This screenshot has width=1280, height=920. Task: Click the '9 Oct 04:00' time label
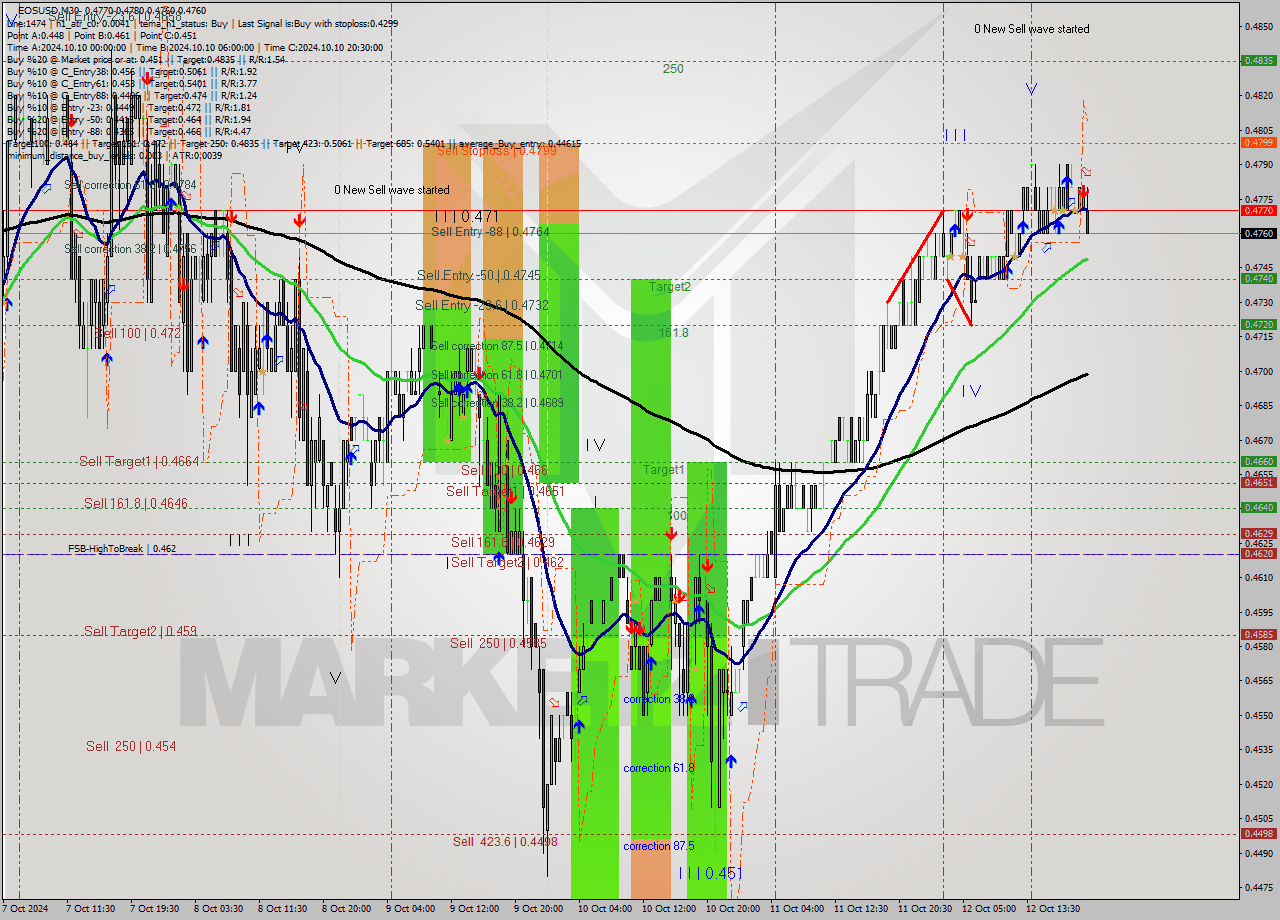(411, 909)
